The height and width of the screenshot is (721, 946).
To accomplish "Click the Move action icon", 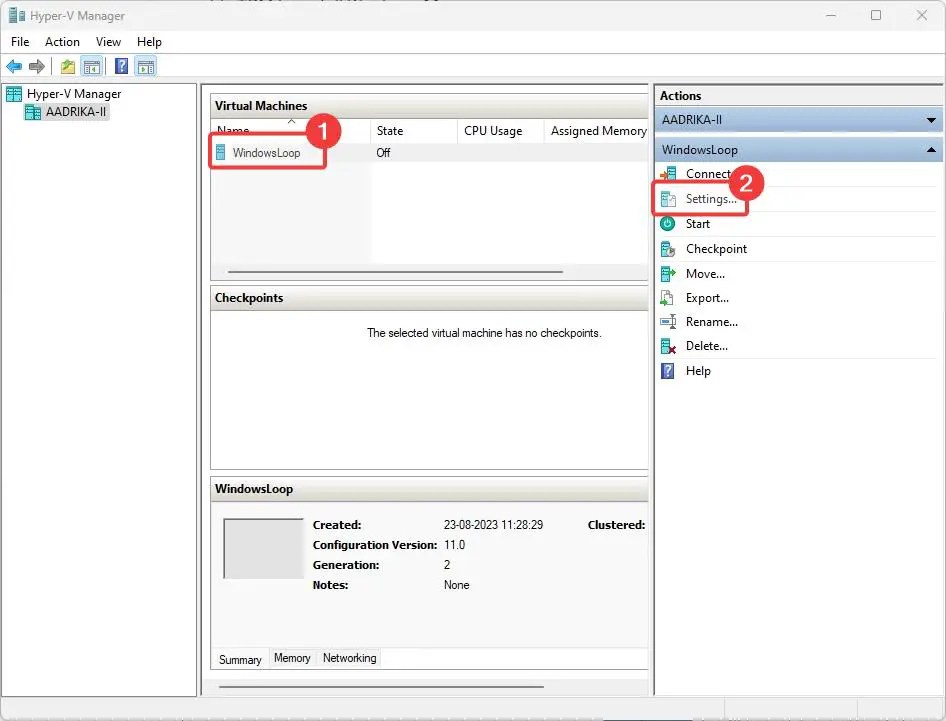I will pyautogui.click(x=668, y=274).
